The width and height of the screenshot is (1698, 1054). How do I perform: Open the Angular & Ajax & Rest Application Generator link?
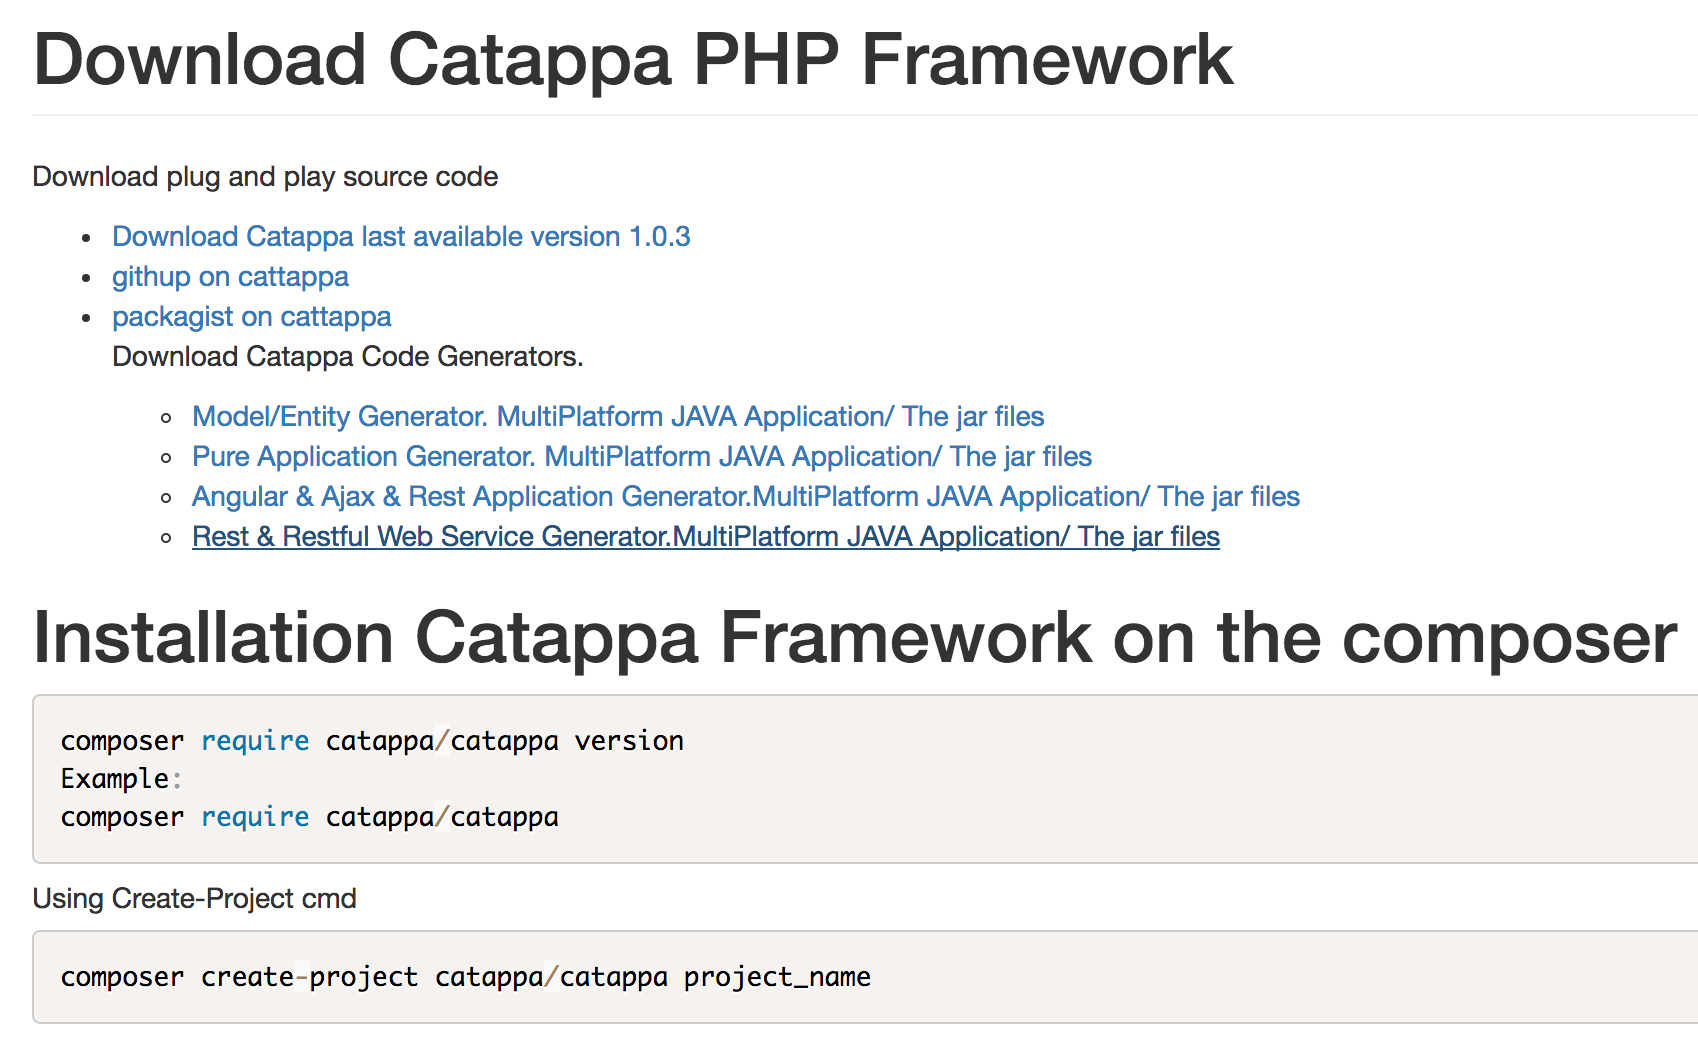tap(745, 497)
